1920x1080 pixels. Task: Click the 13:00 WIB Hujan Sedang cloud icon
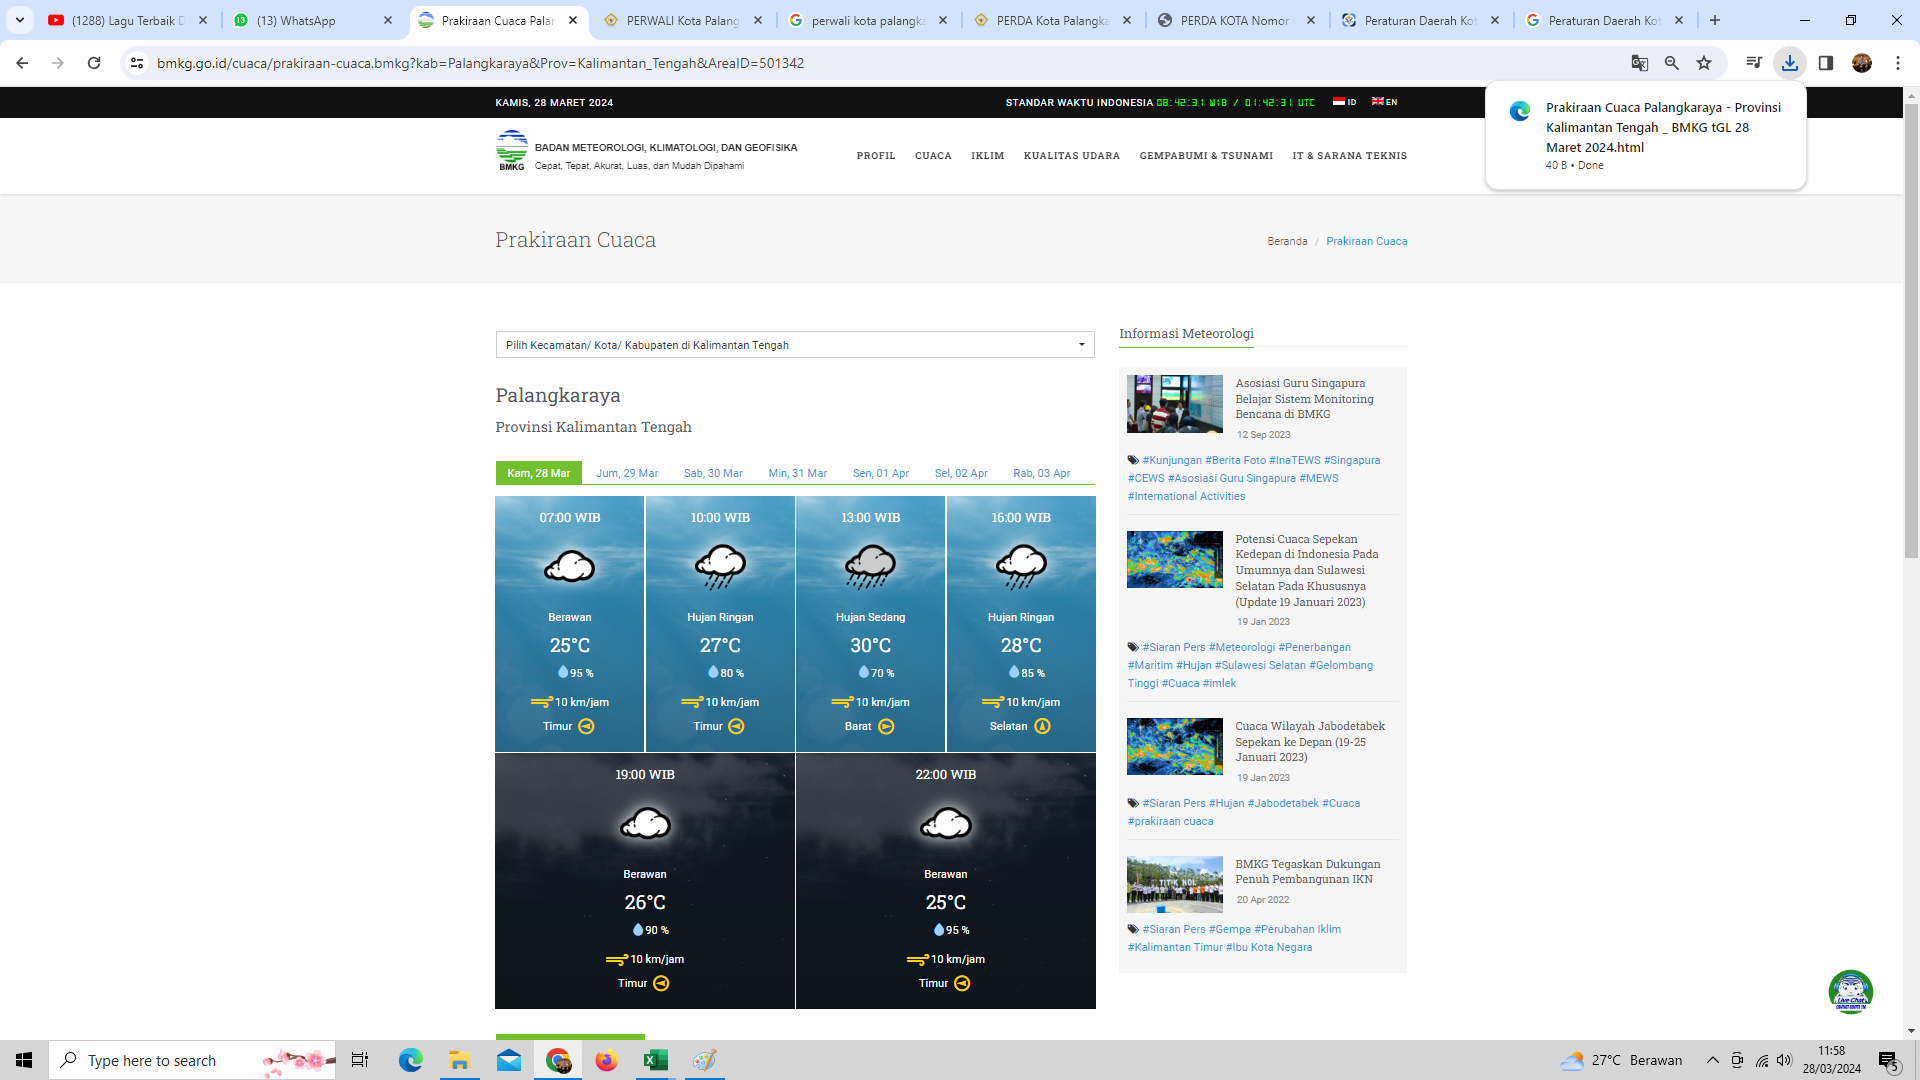point(870,567)
